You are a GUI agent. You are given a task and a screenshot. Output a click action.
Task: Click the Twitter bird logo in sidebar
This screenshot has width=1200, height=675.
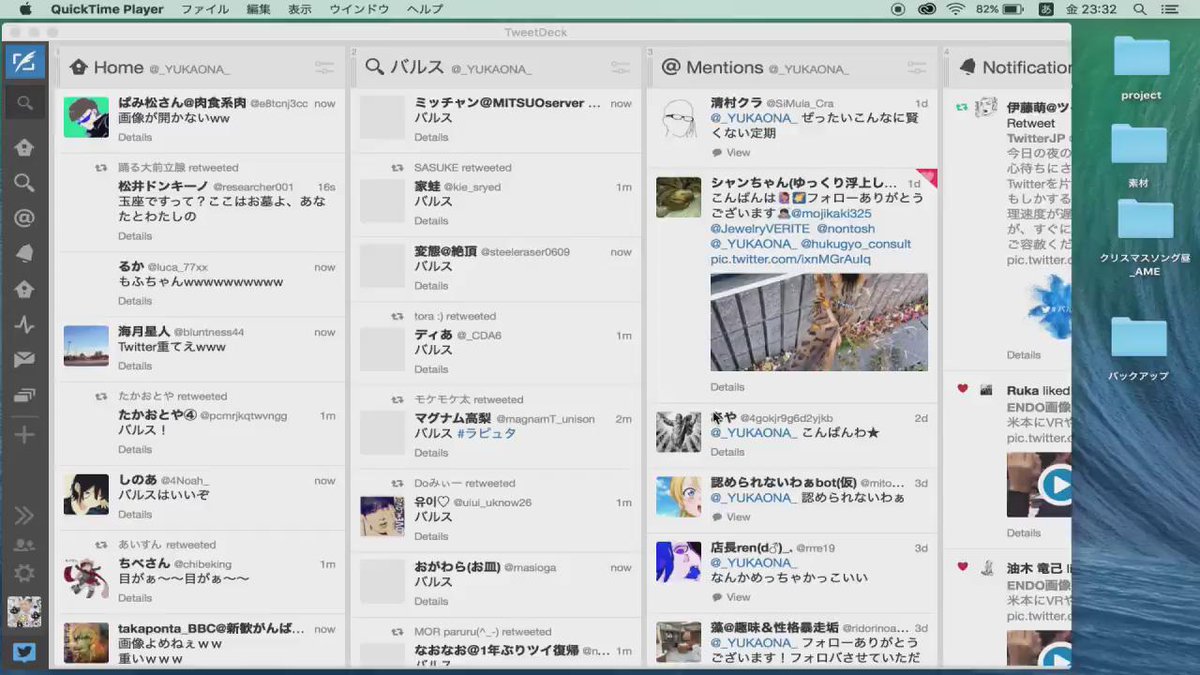pos(24,652)
